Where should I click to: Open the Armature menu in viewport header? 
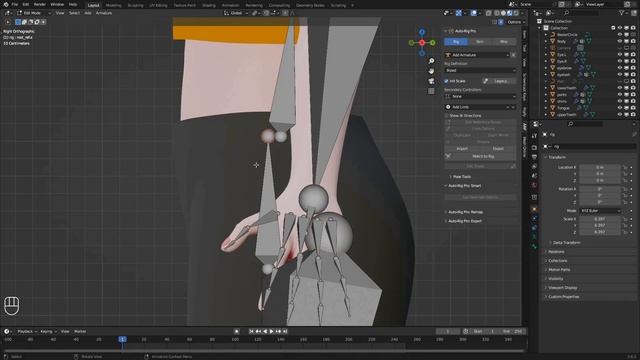tap(104, 13)
